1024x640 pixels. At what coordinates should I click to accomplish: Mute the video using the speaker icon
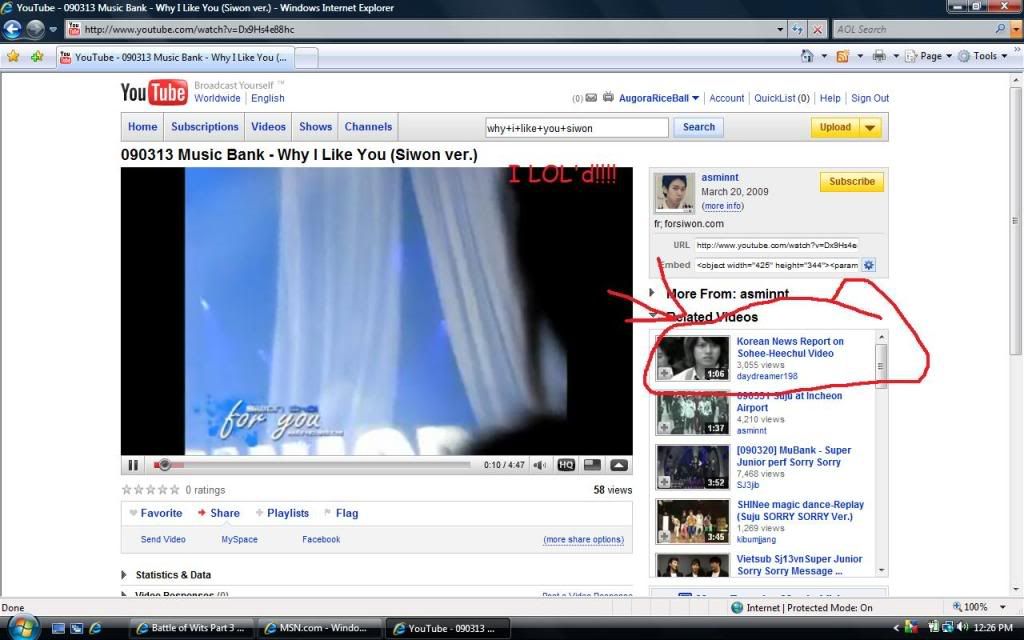coord(540,465)
